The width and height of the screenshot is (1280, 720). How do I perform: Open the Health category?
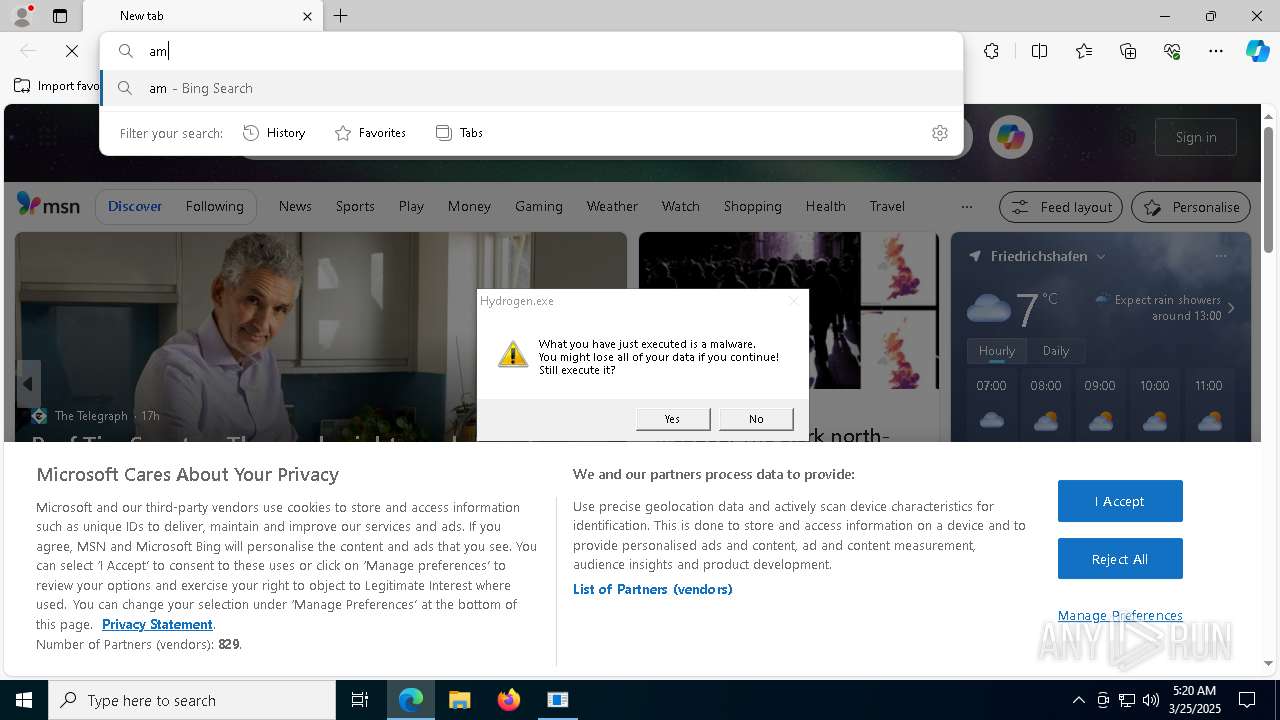tap(825, 206)
